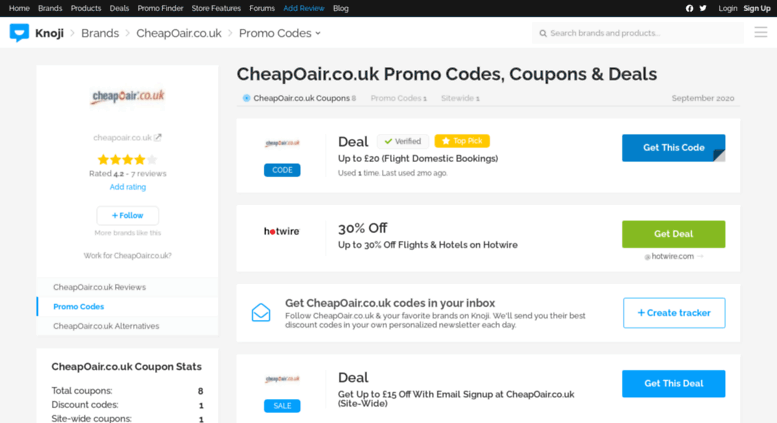Viewport: 777px width, 423px height.
Task: Click the envelope inbox icon
Action: (261, 313)
